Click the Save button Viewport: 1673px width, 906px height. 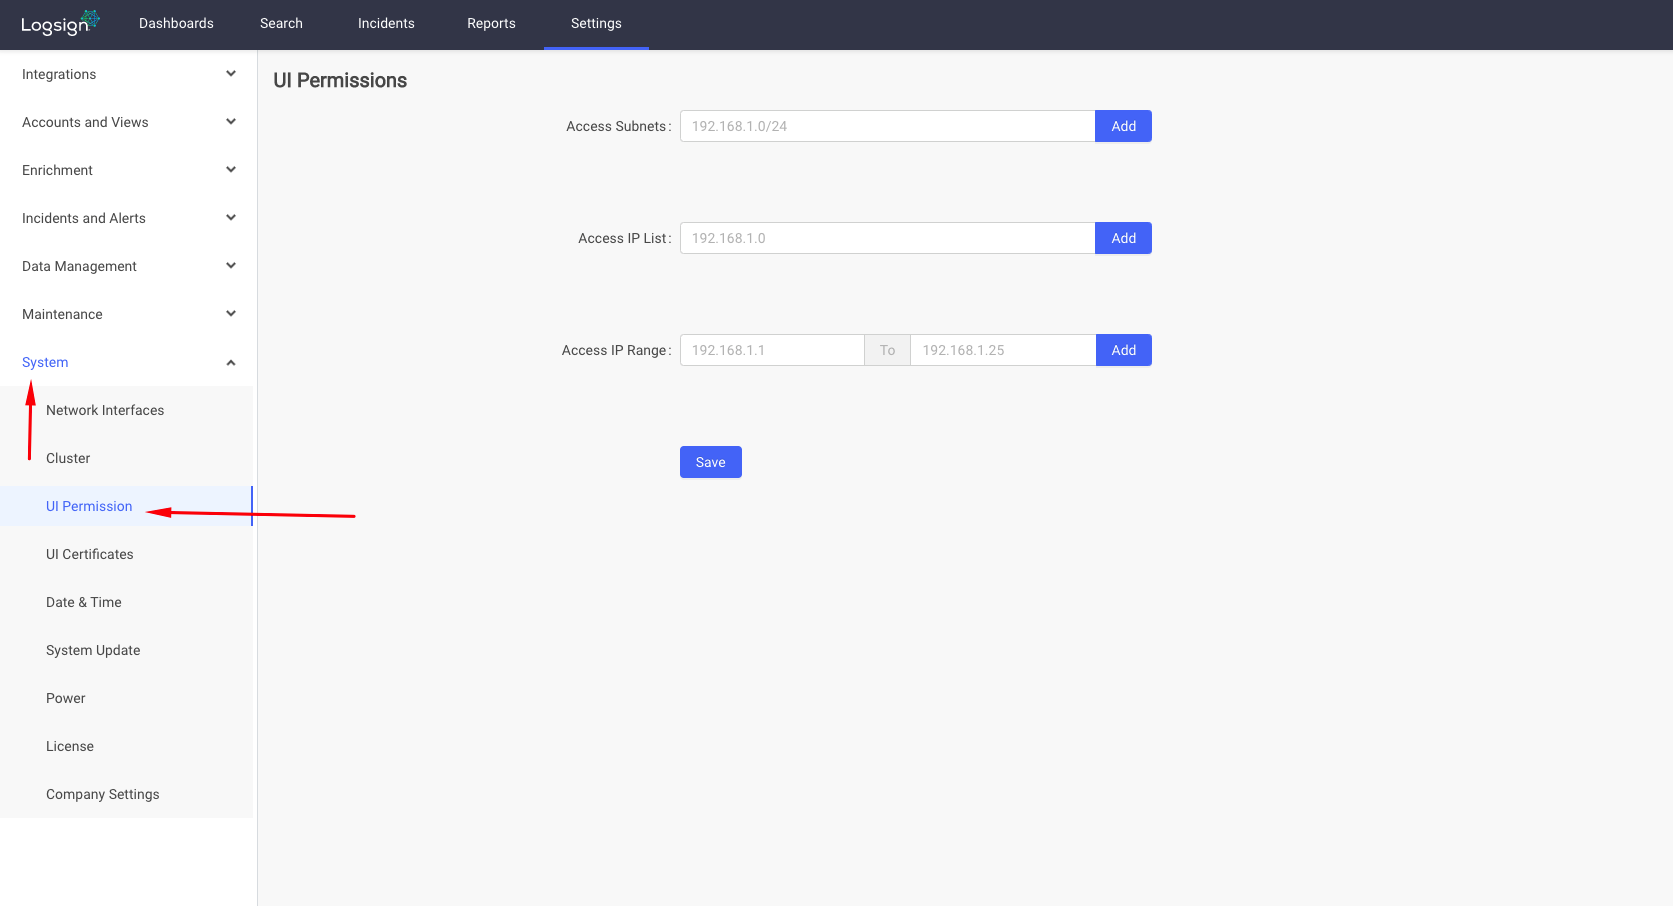point(710,461)
